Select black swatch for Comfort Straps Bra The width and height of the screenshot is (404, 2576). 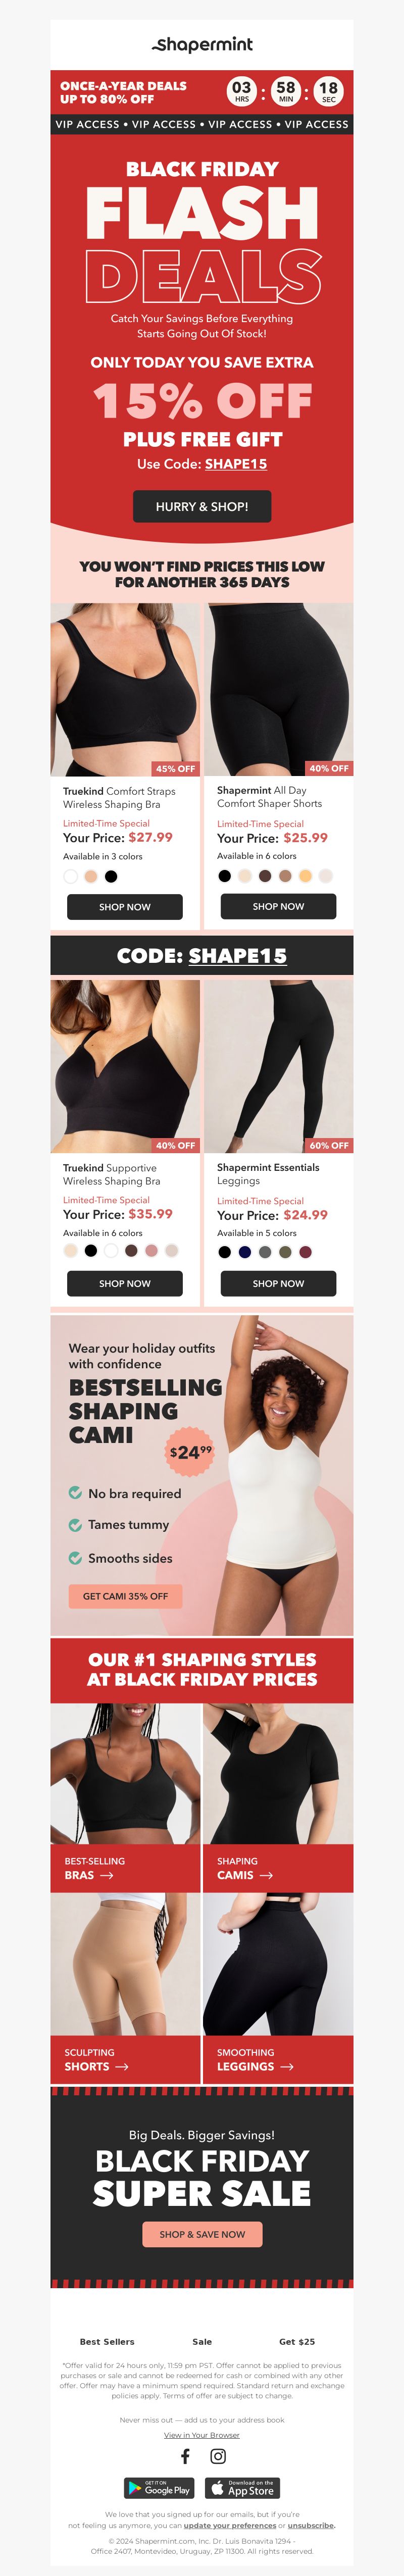click(111, 876)
